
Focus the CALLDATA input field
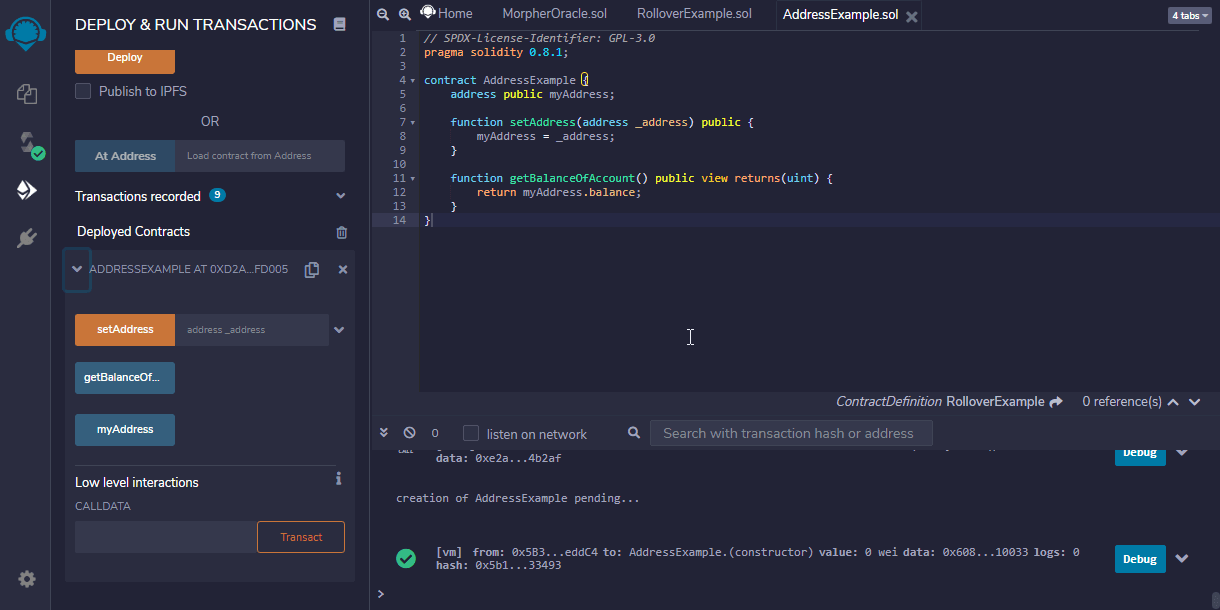[x=166, y=537]
